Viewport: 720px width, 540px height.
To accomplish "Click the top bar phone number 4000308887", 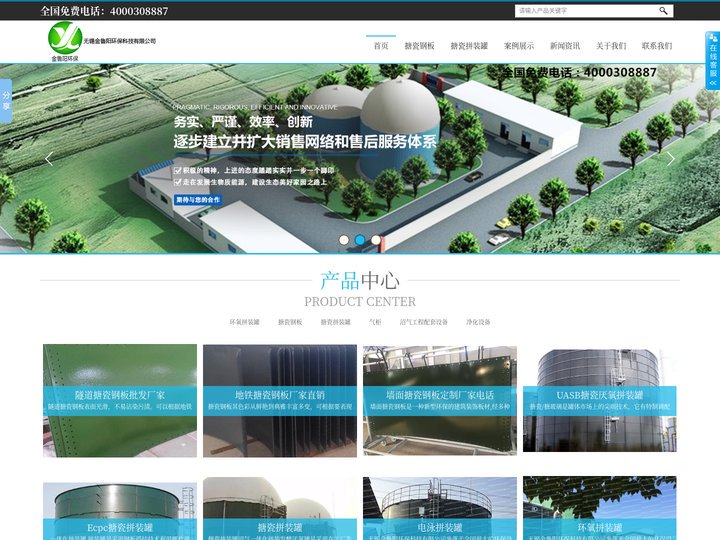I will coord(139,11).
